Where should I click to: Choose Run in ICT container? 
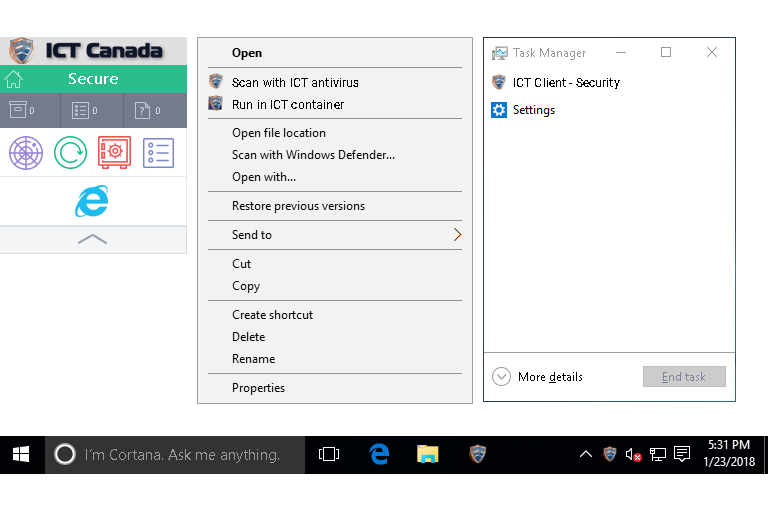(x=288, y=105)
